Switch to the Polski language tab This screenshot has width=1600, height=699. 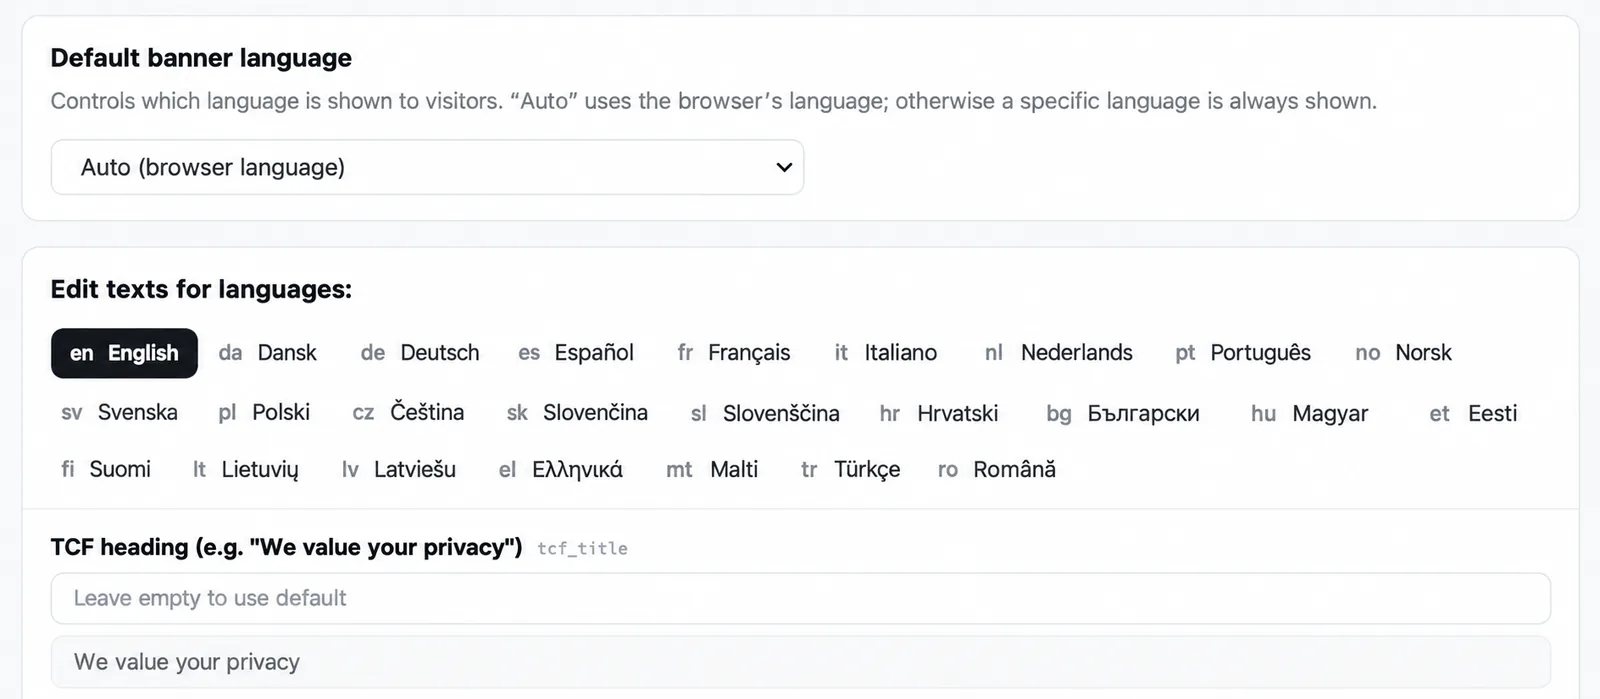pos(264,413)
